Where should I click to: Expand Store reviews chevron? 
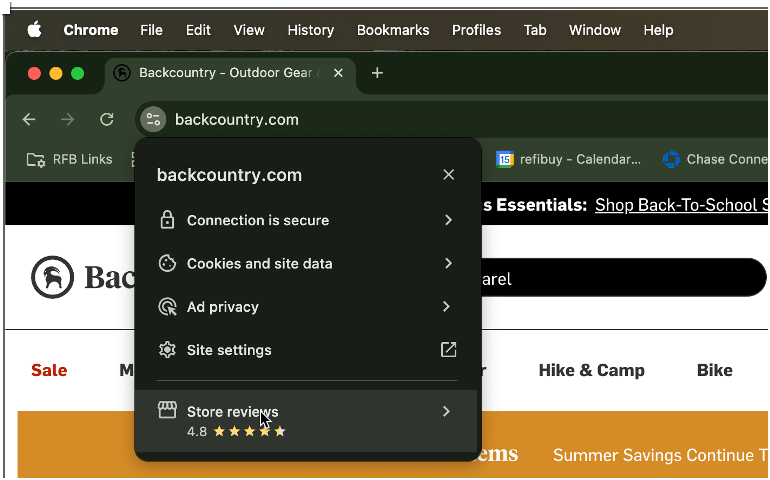(446, 411)
